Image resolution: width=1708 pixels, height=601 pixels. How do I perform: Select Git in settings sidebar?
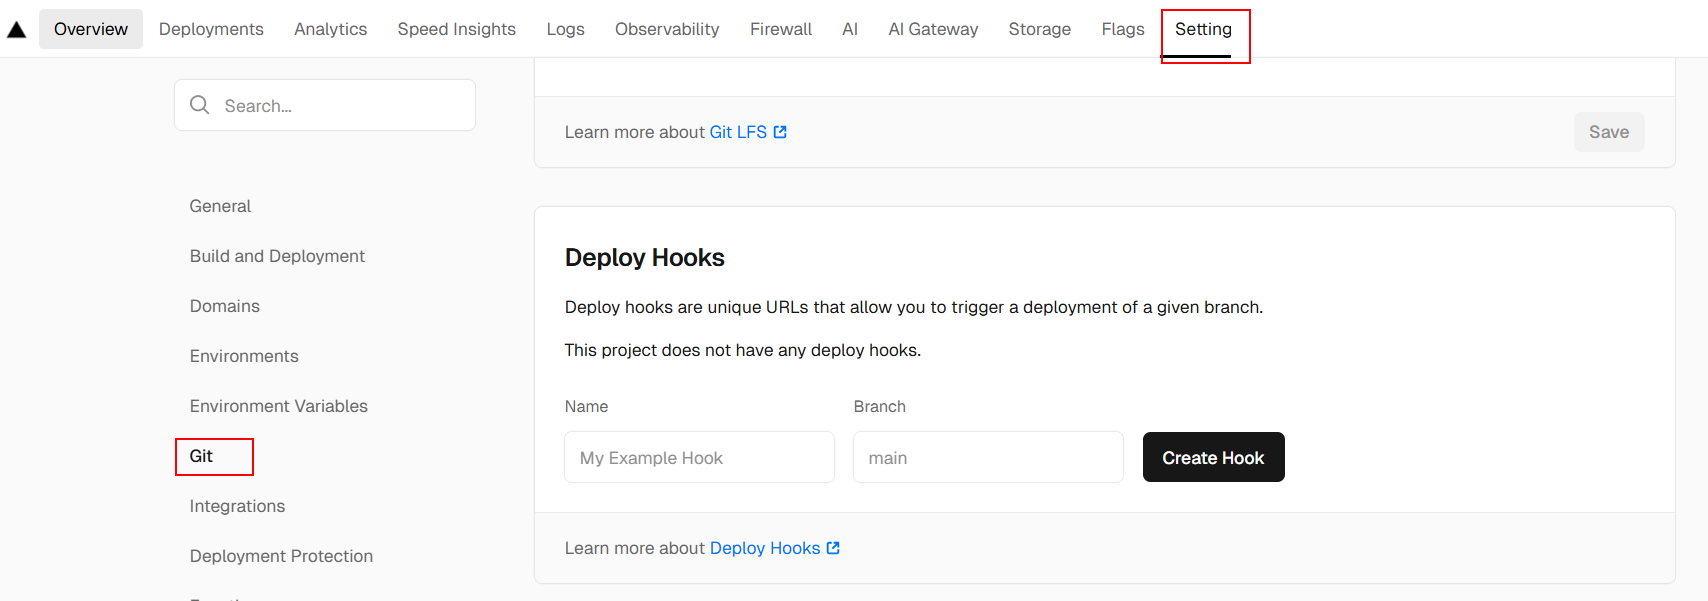click(x=201, y=456)
